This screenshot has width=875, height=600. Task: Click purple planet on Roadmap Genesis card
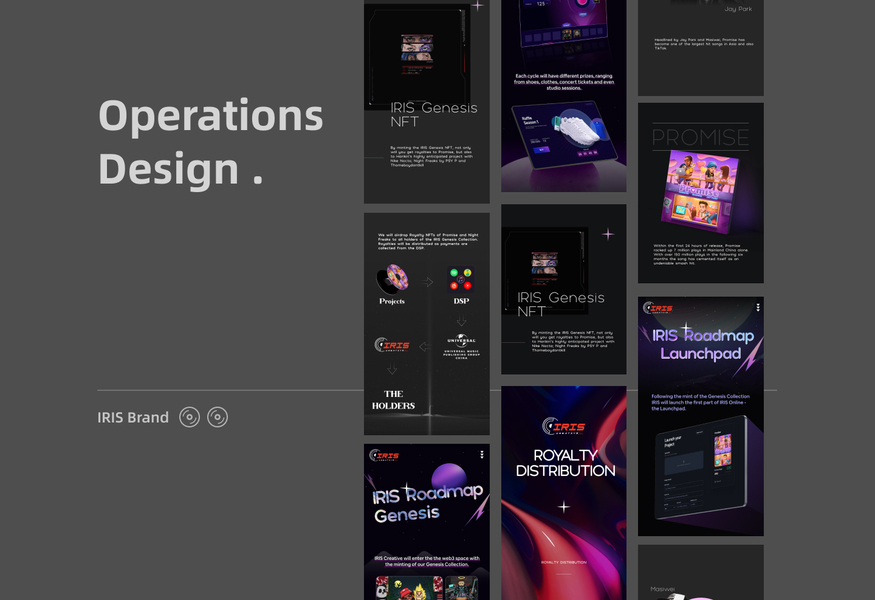click(x=449, y=478)
